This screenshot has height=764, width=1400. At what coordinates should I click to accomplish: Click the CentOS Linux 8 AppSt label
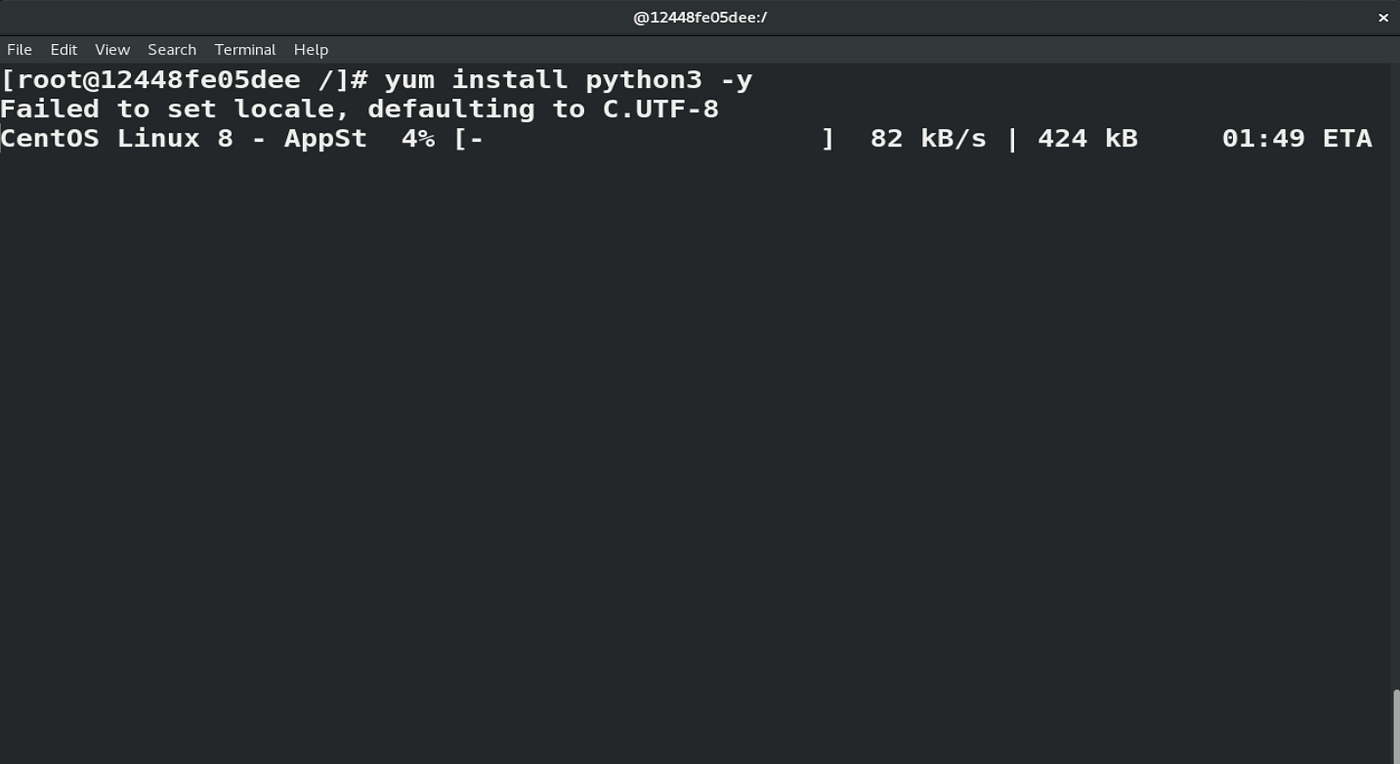182,138
